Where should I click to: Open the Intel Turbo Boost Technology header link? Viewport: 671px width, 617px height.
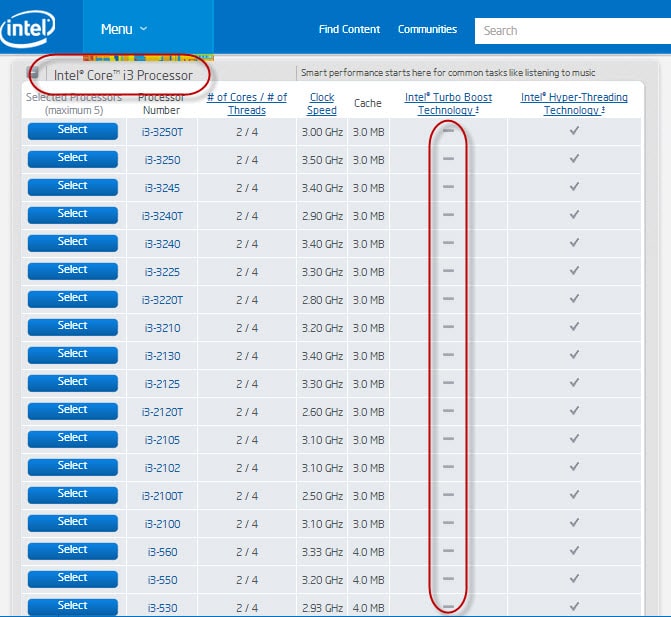(448, 104)
